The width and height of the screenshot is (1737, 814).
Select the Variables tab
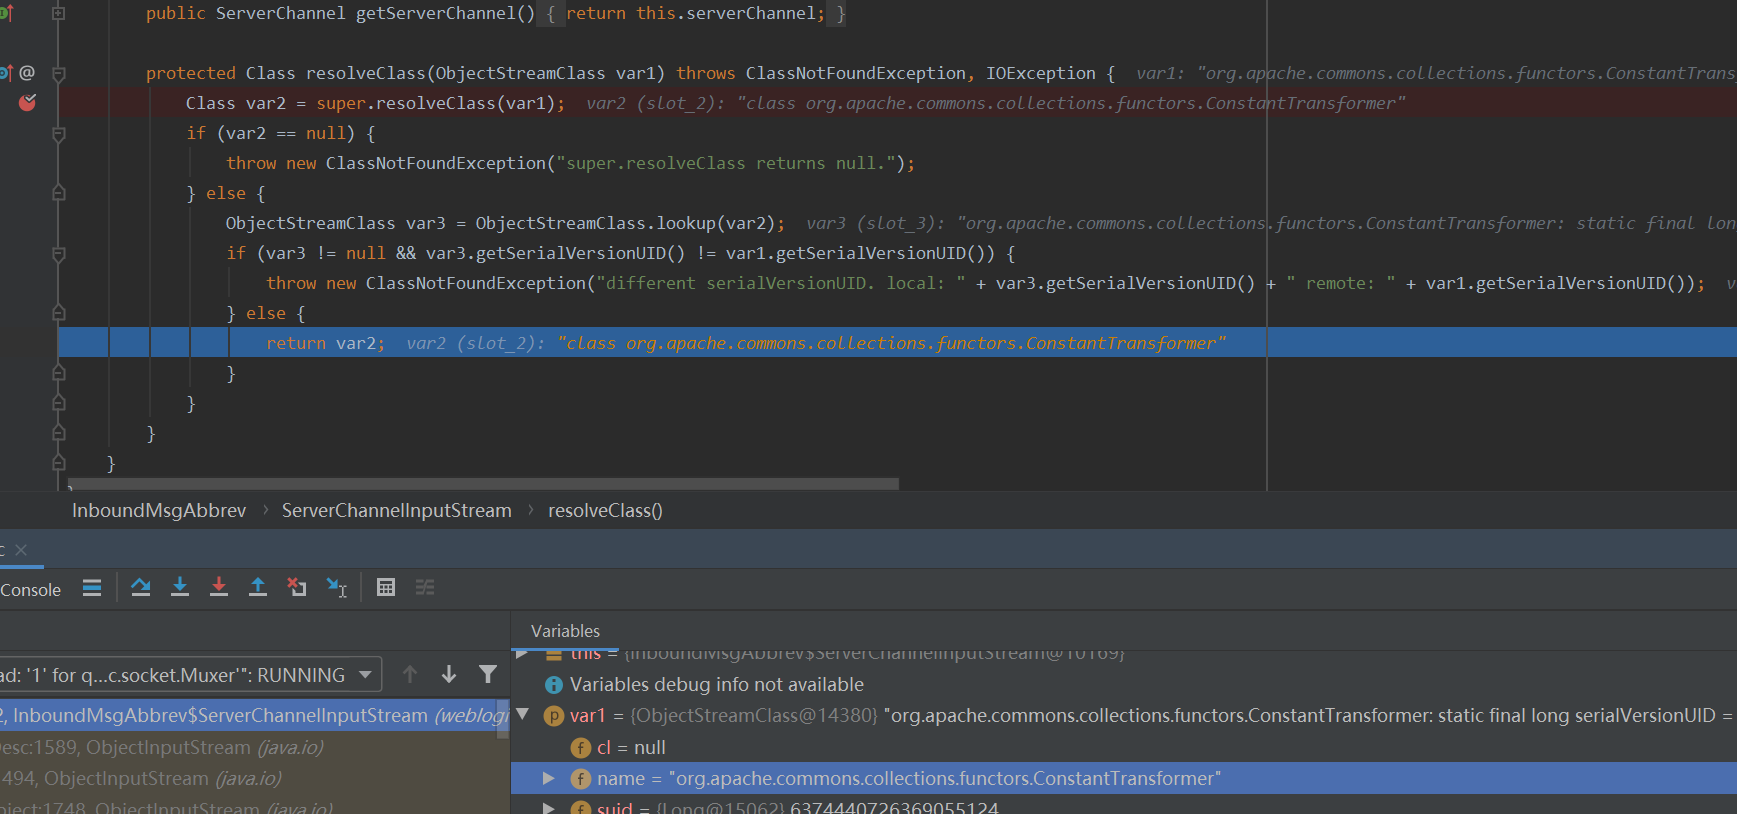click(x=565, y=631)
